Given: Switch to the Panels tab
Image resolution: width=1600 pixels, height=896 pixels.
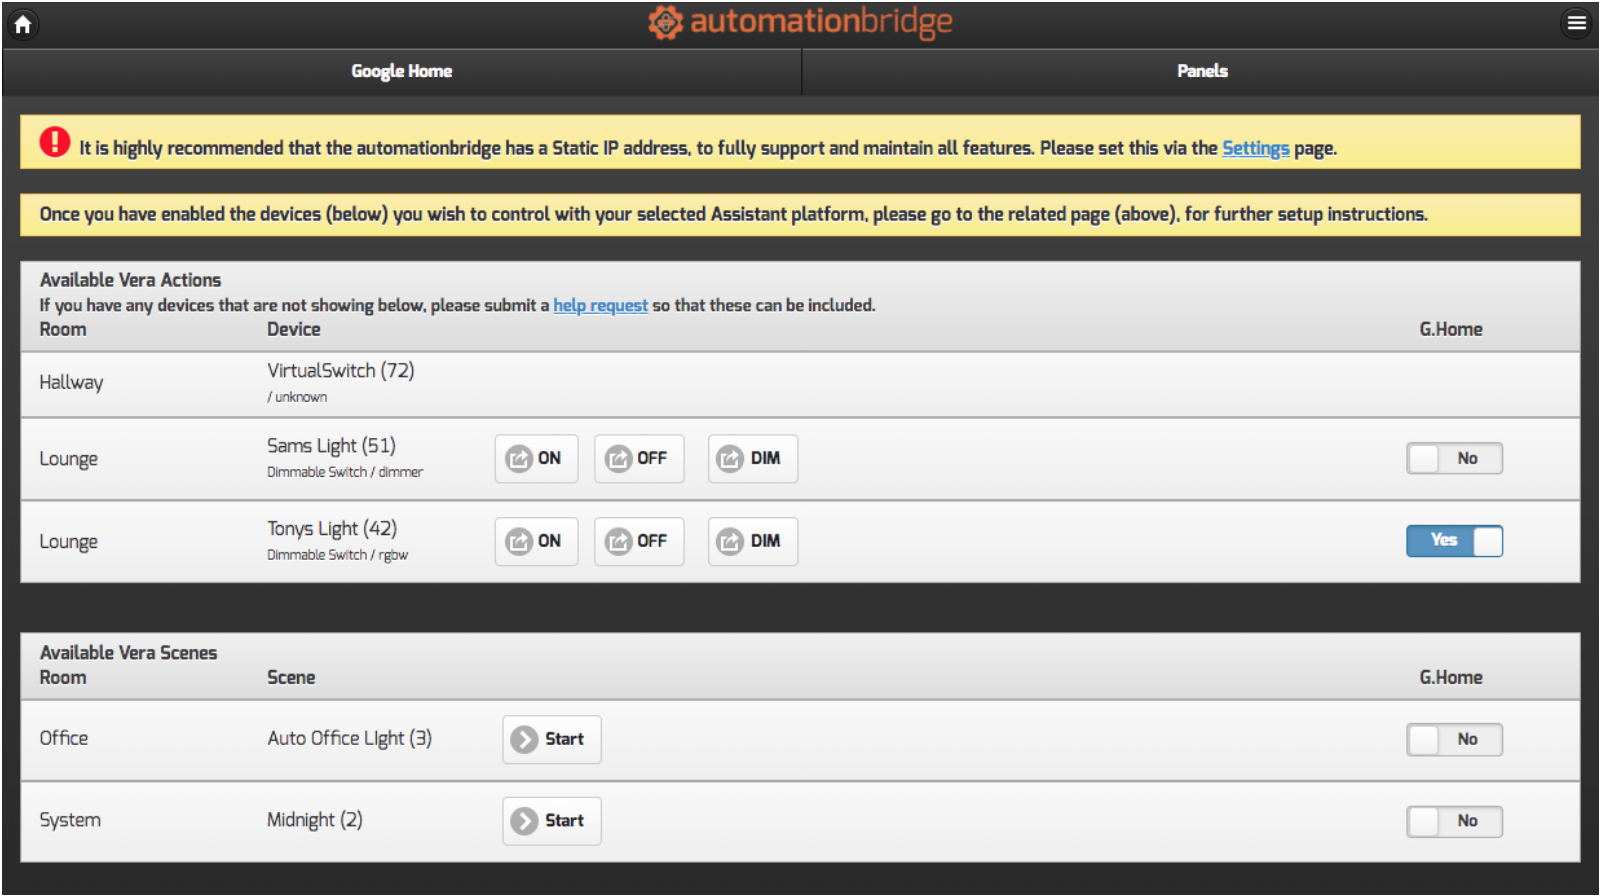Looking at the screenshot, I should [1201, 71].
